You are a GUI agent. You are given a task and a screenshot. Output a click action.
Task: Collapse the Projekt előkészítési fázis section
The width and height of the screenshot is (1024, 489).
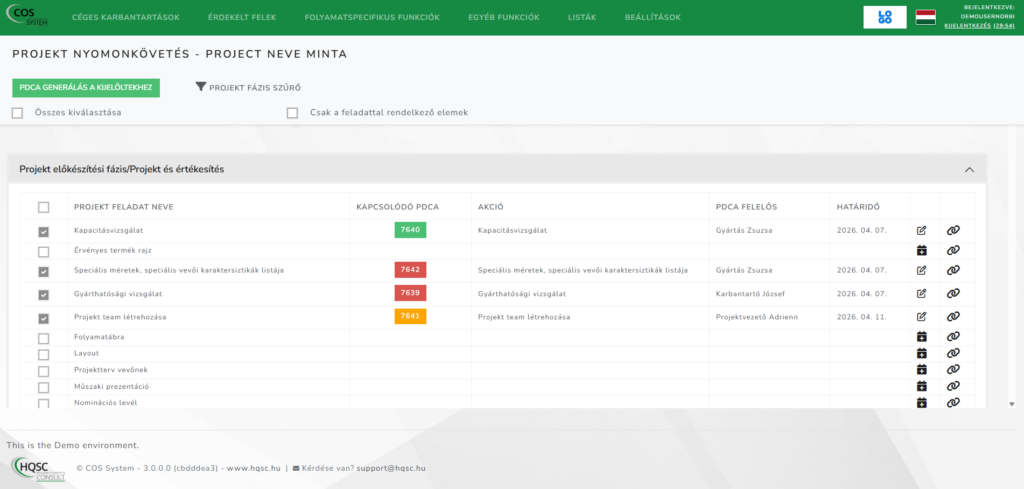(968, 170)
